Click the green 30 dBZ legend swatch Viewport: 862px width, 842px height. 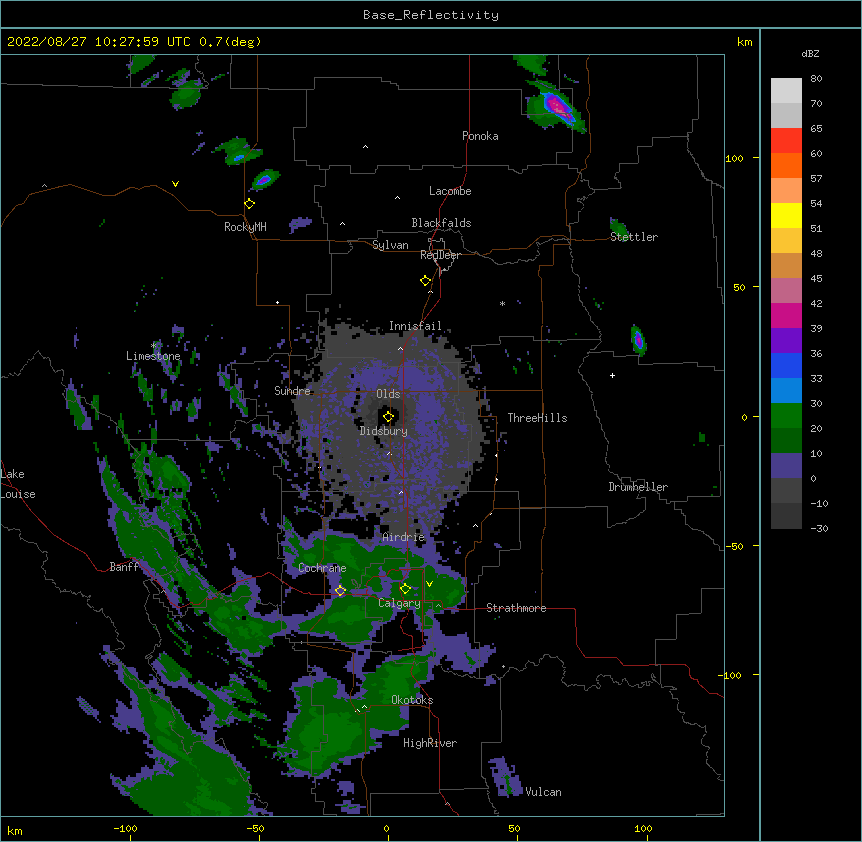[x=786, y=416]
